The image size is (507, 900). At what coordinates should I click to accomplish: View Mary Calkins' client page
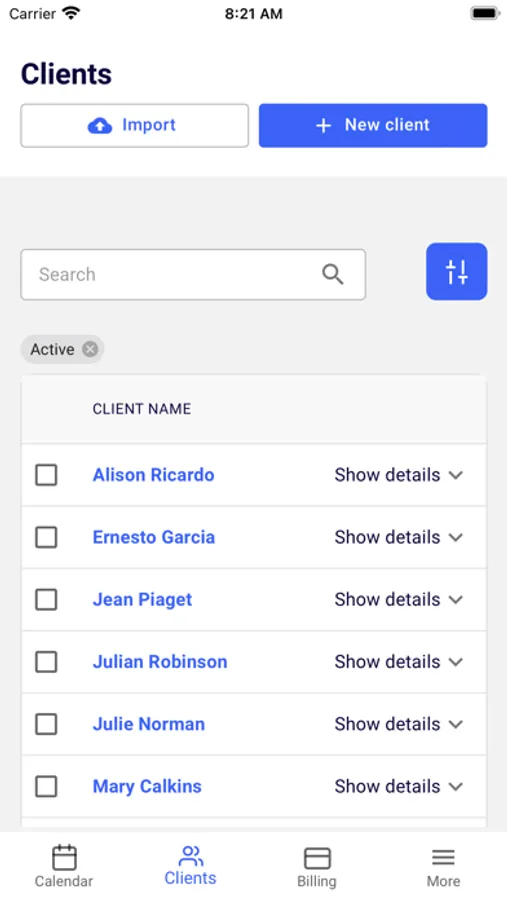(147, 786)
